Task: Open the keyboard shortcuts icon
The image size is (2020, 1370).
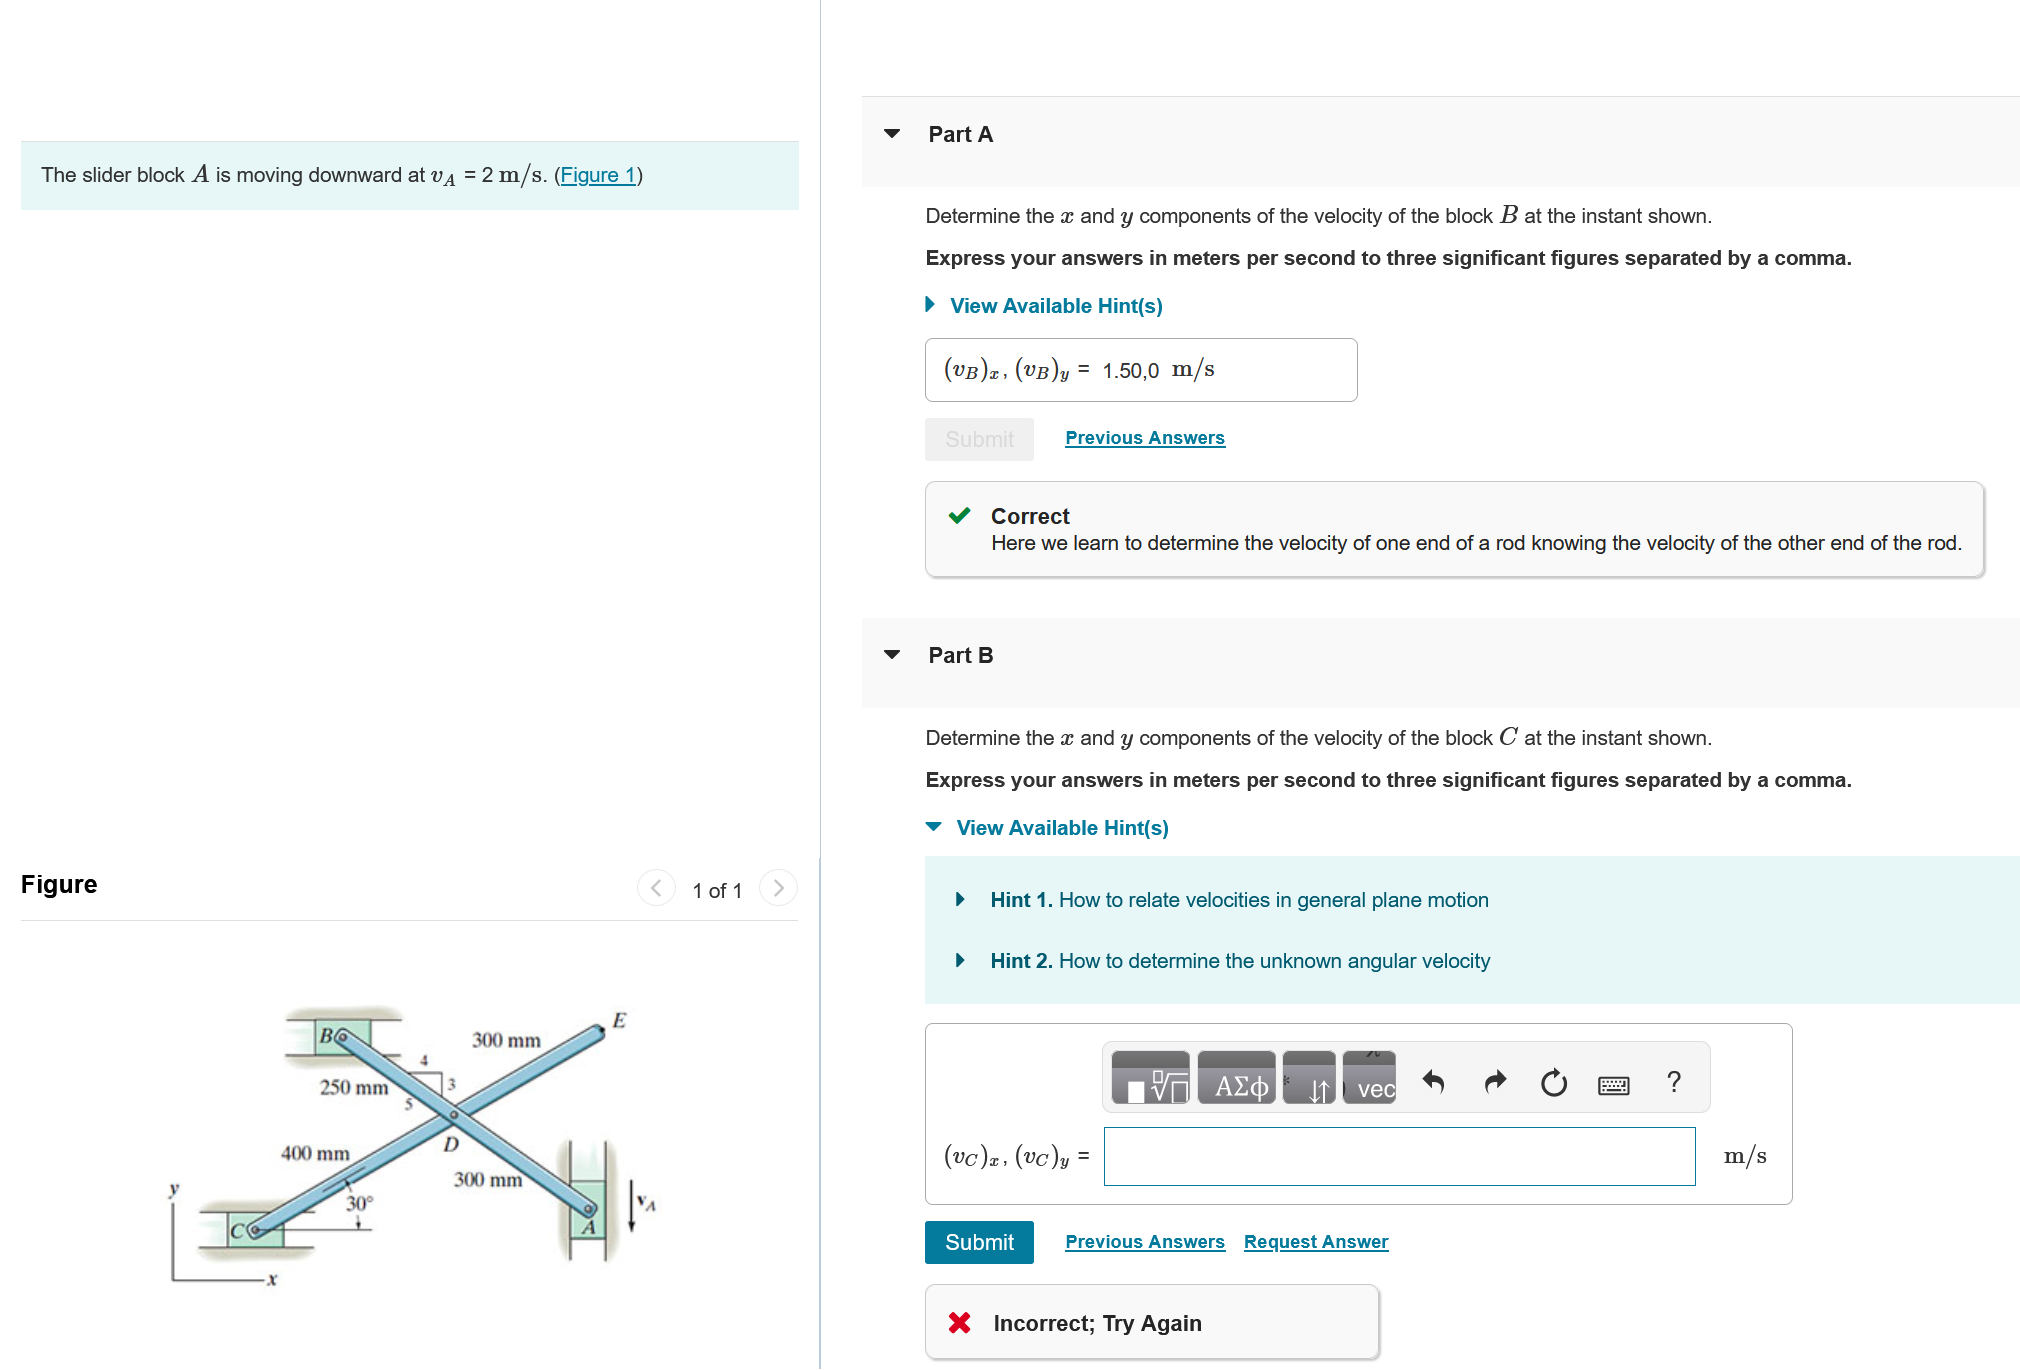Action: point(1614,1084)
